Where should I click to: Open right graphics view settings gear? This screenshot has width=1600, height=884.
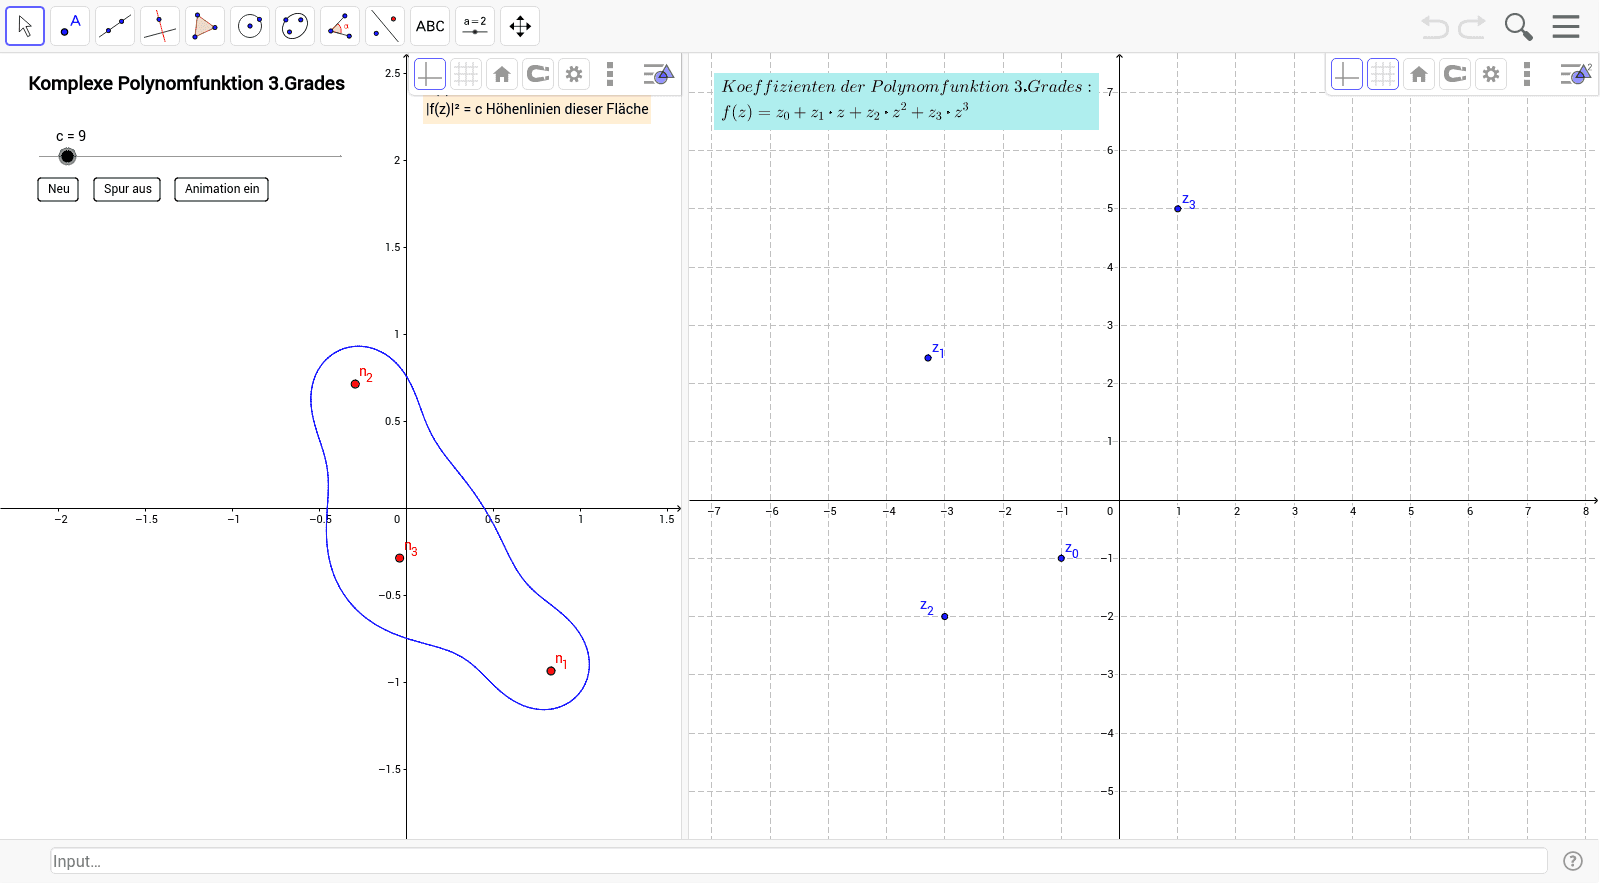[x=1491, y=74]
